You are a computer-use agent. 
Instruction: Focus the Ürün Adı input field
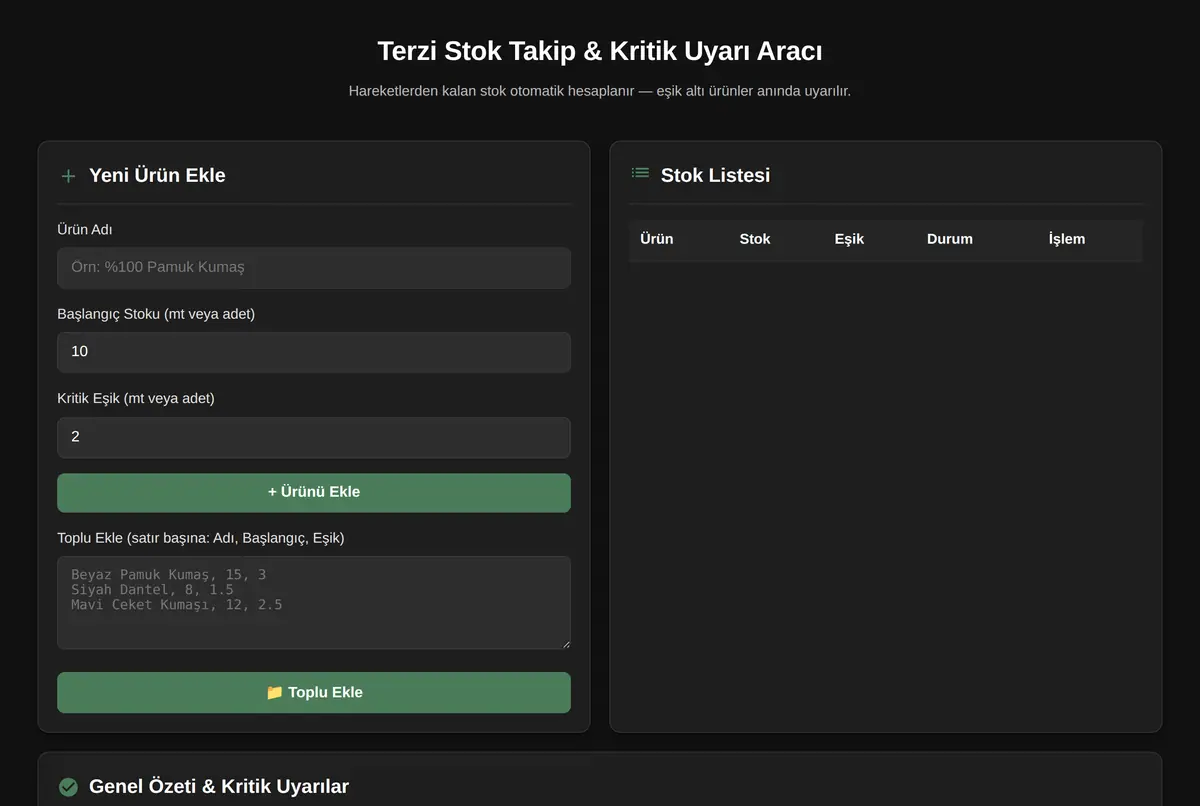[x=314, y=268]
